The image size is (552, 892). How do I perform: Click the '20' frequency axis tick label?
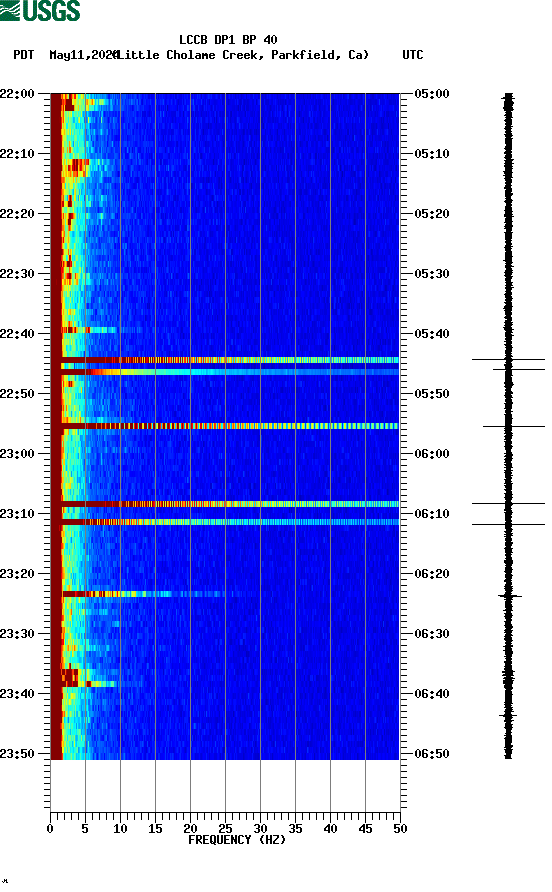coord(190,829)
